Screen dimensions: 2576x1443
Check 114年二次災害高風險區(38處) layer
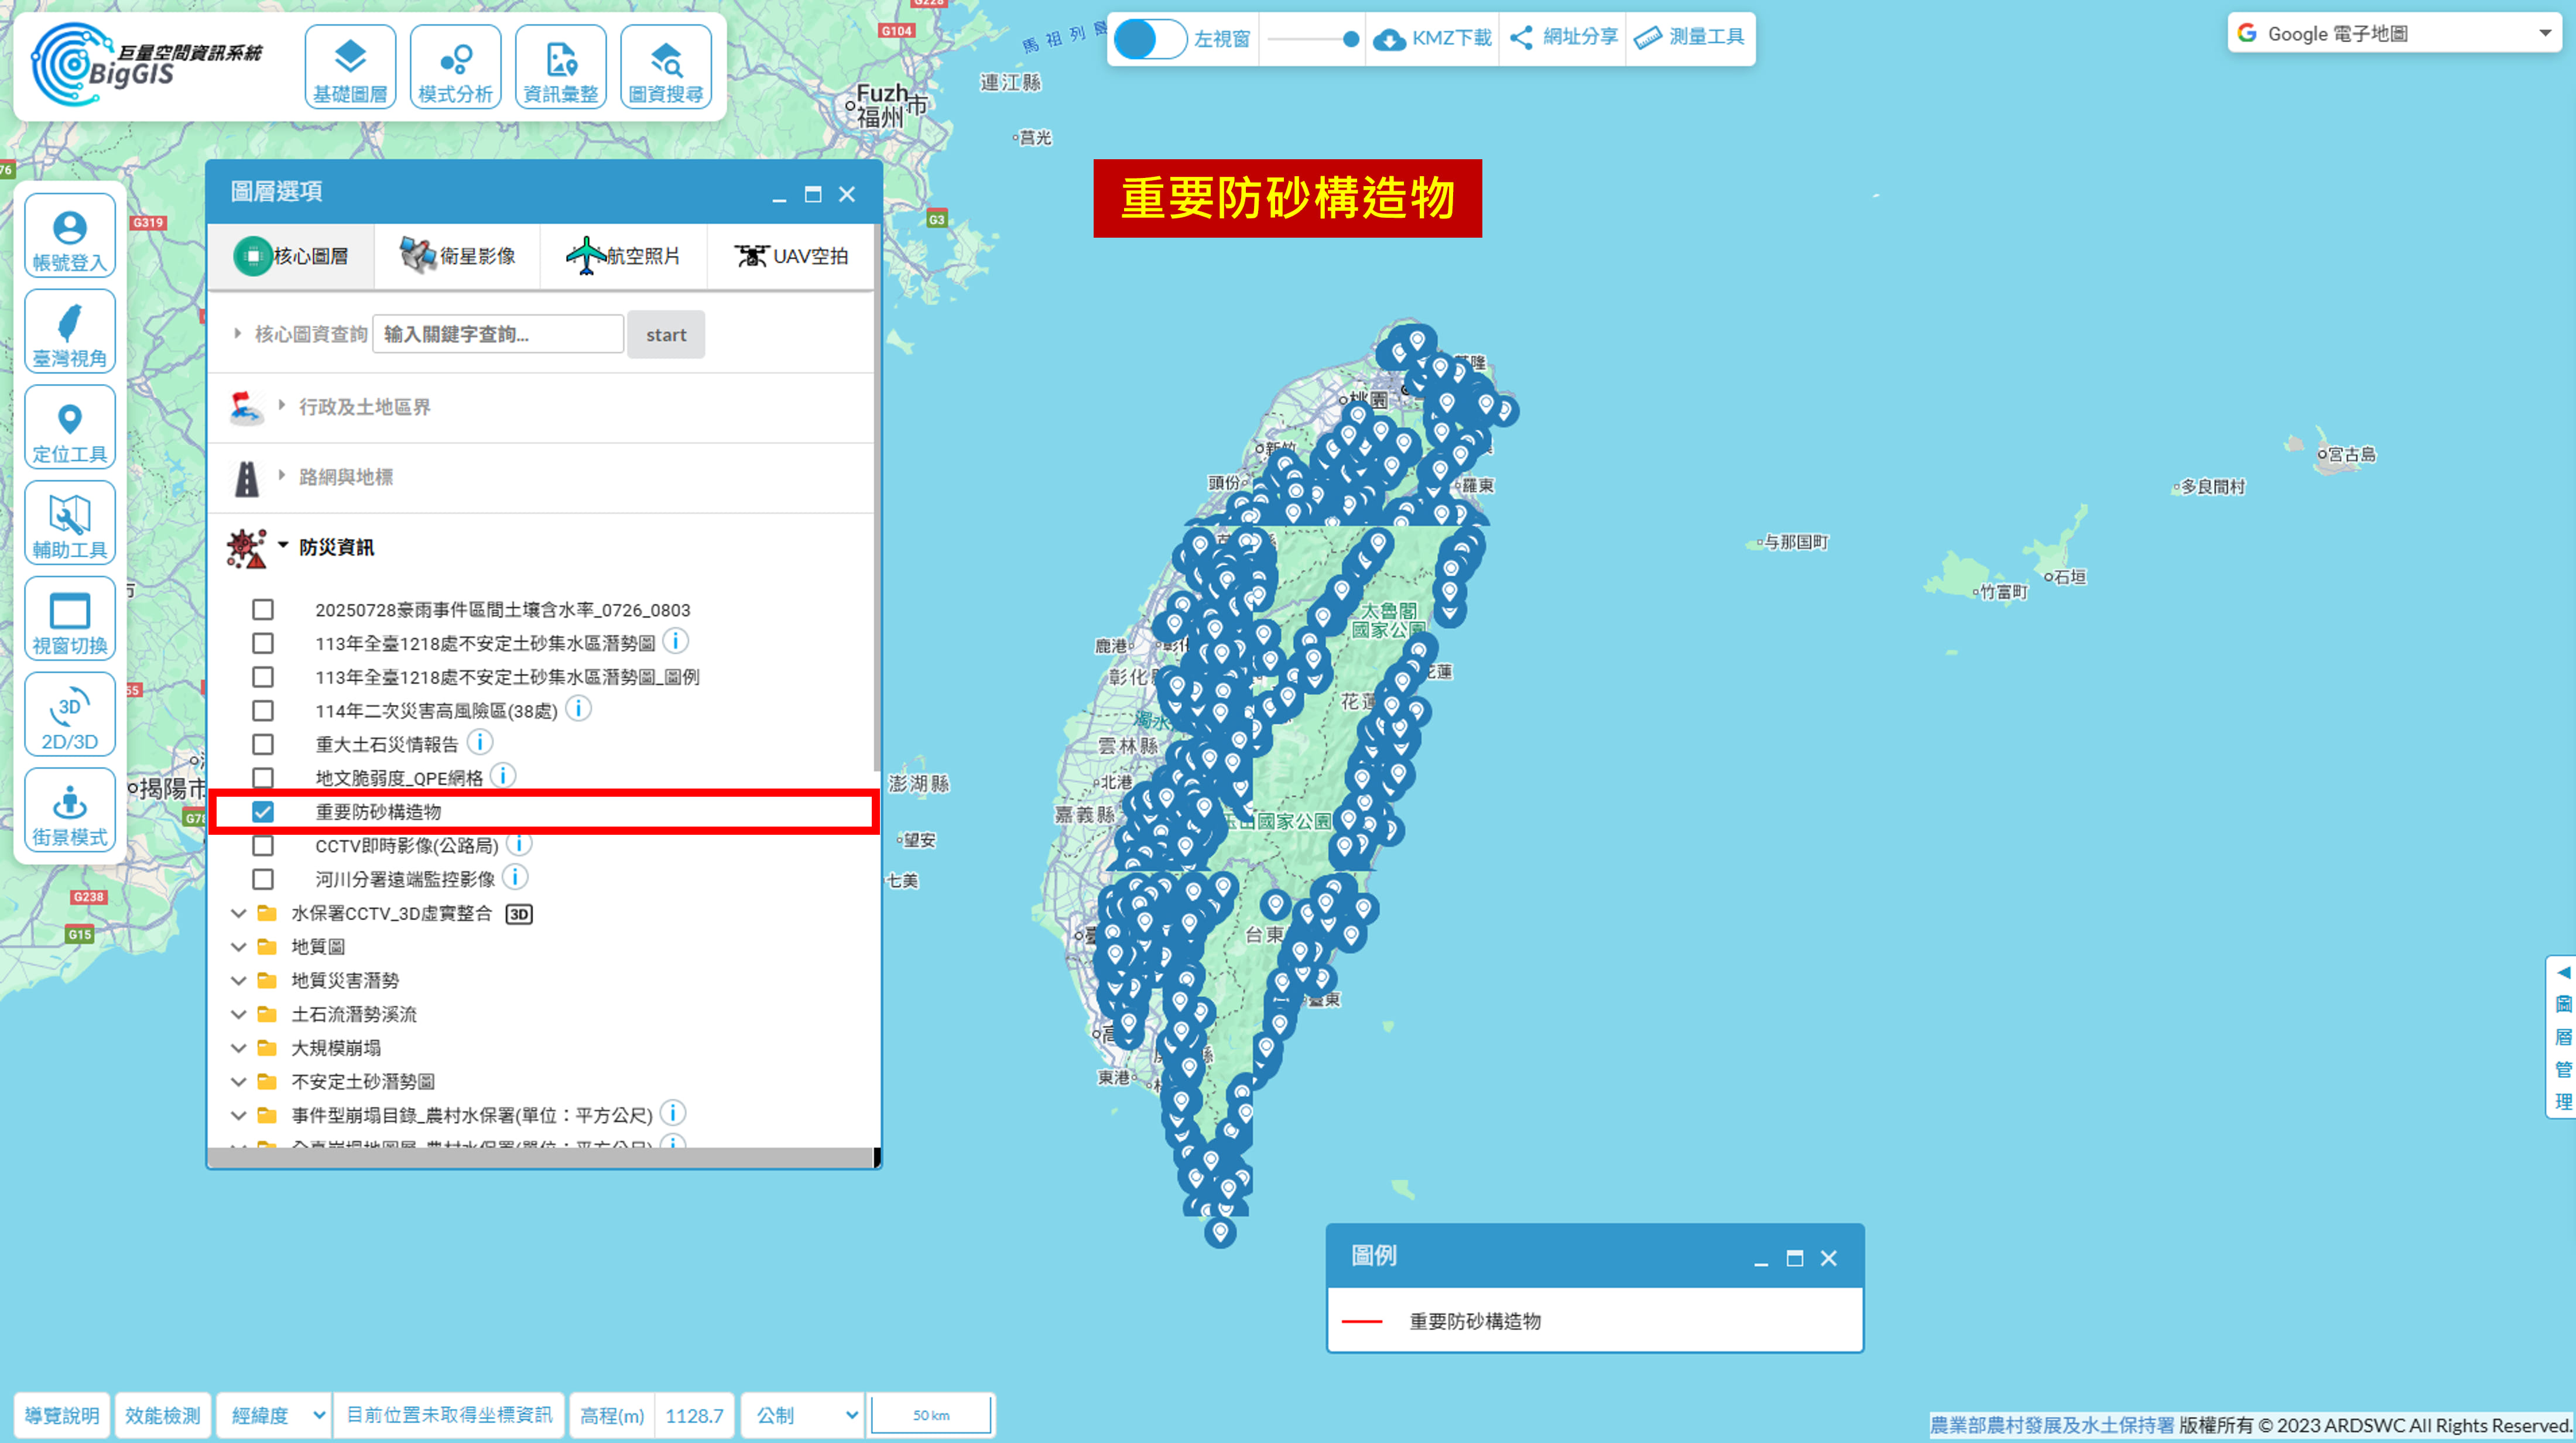pyautogui.click(x=263, y=711)
